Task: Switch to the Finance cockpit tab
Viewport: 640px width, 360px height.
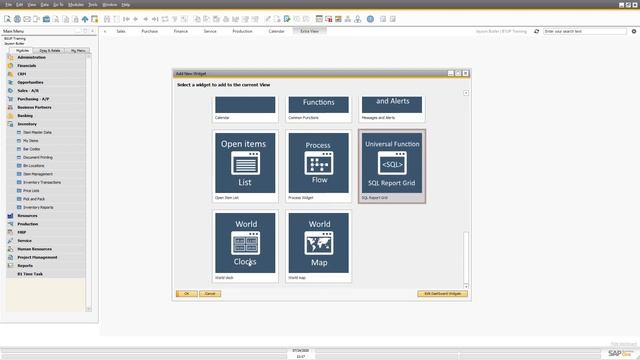Action: pyautogui.click(x=181, y=31)
